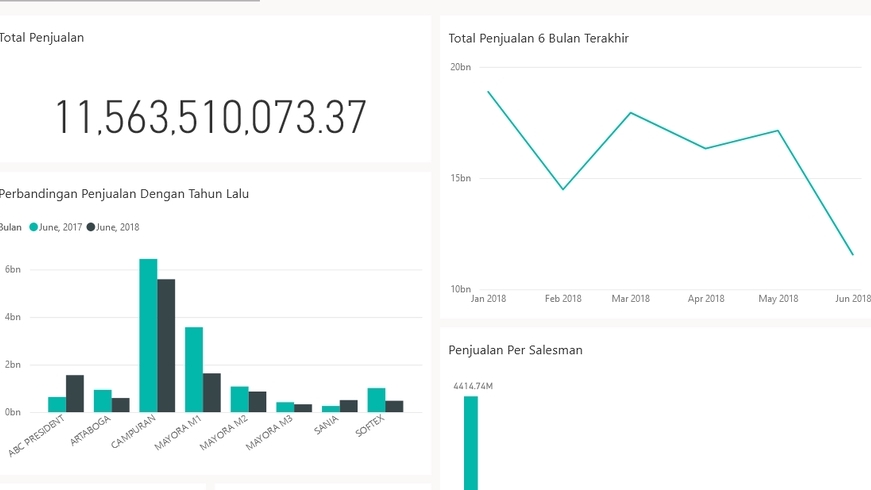Image resolution: width=871 pixels, height=490 pixels.
Task: Click the ABC PRESIDENT June 2017 bar
Action: [x=57, y=404]
